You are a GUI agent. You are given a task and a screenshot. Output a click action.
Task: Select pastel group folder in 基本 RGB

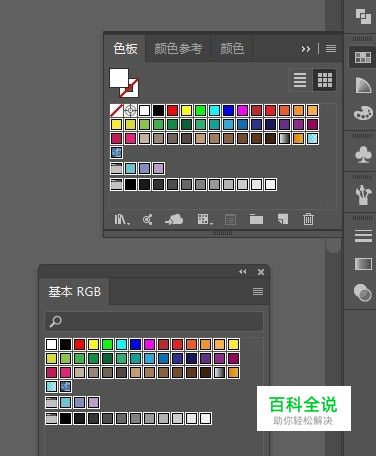click(51, 402)
